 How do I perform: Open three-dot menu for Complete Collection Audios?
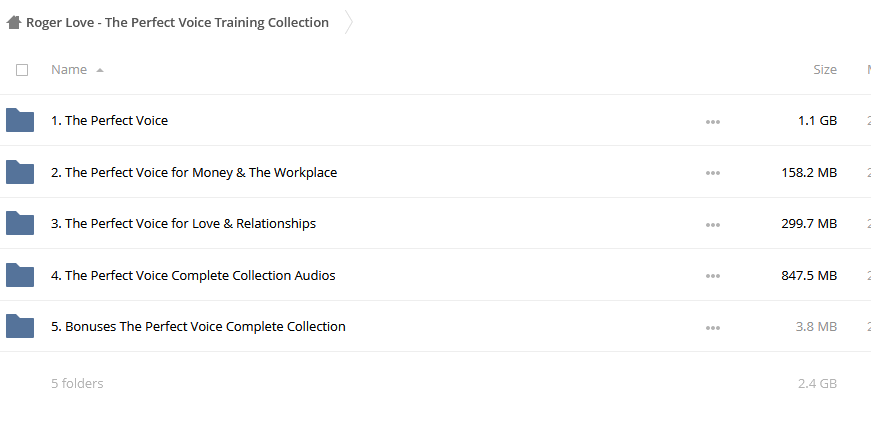[x=713, y=276]
